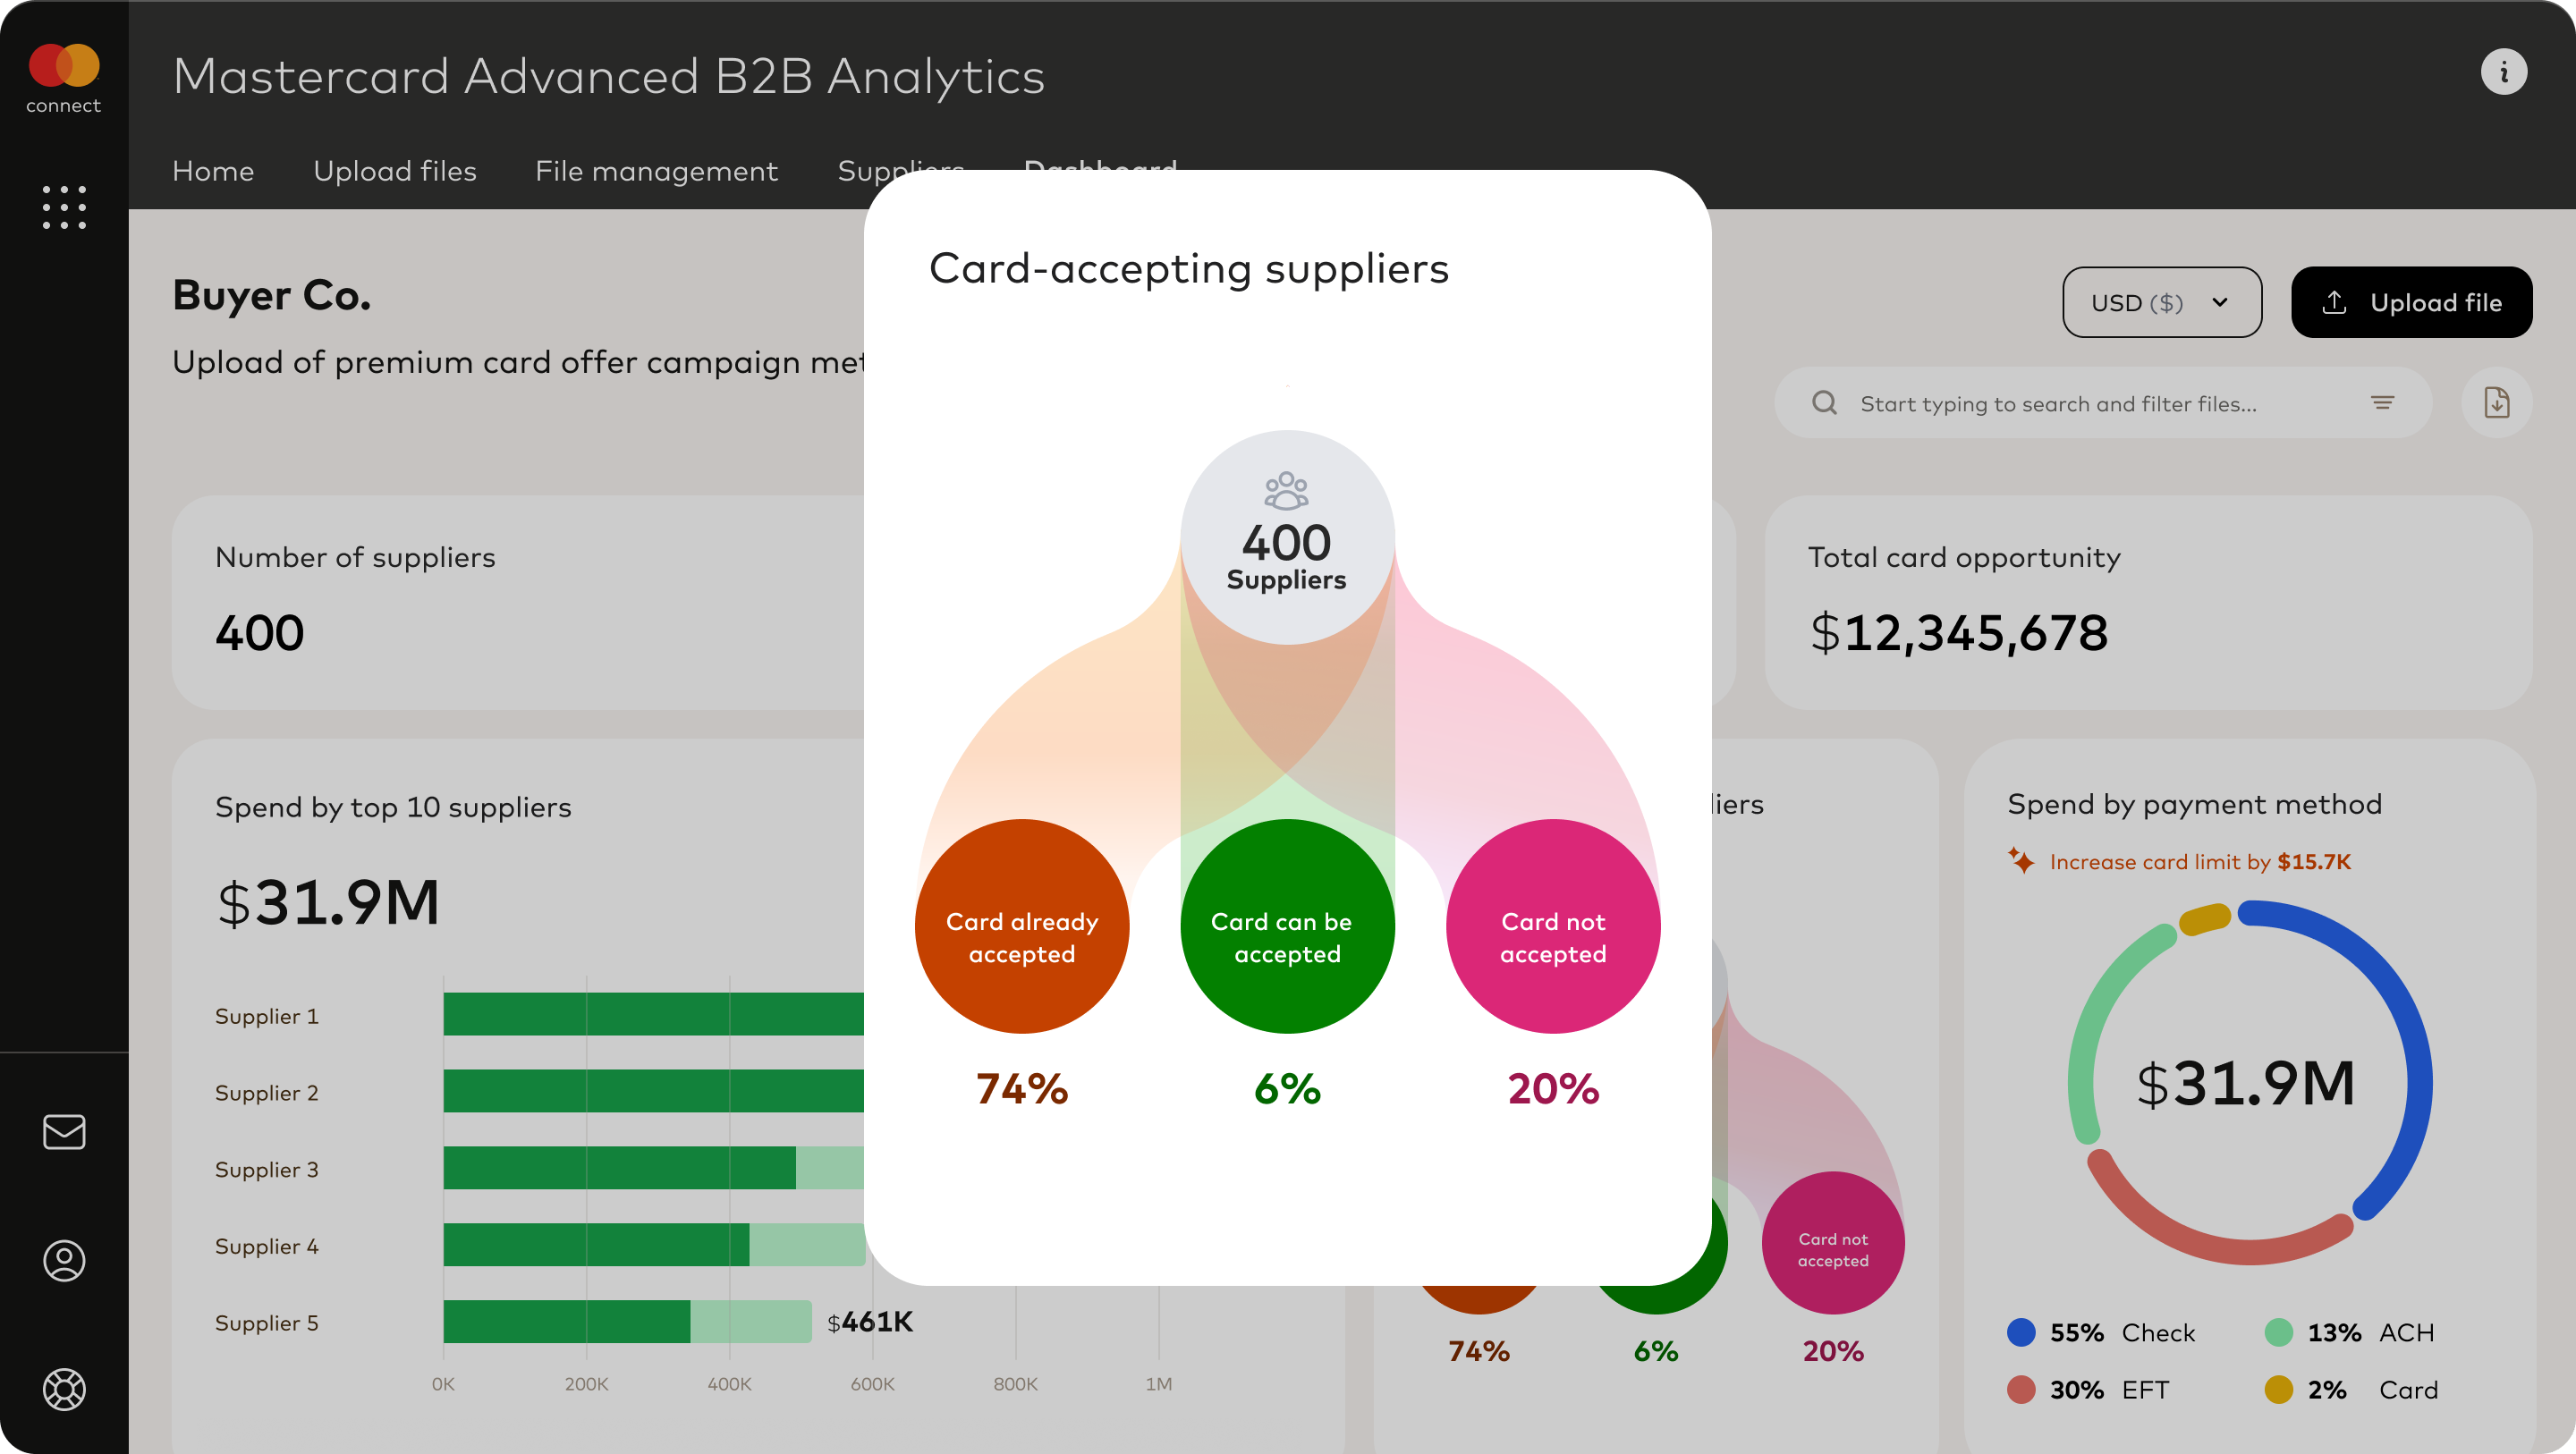Click the 74% value in popup
Viewport: 2576px width, 1454px height.
(1022, 1088)
